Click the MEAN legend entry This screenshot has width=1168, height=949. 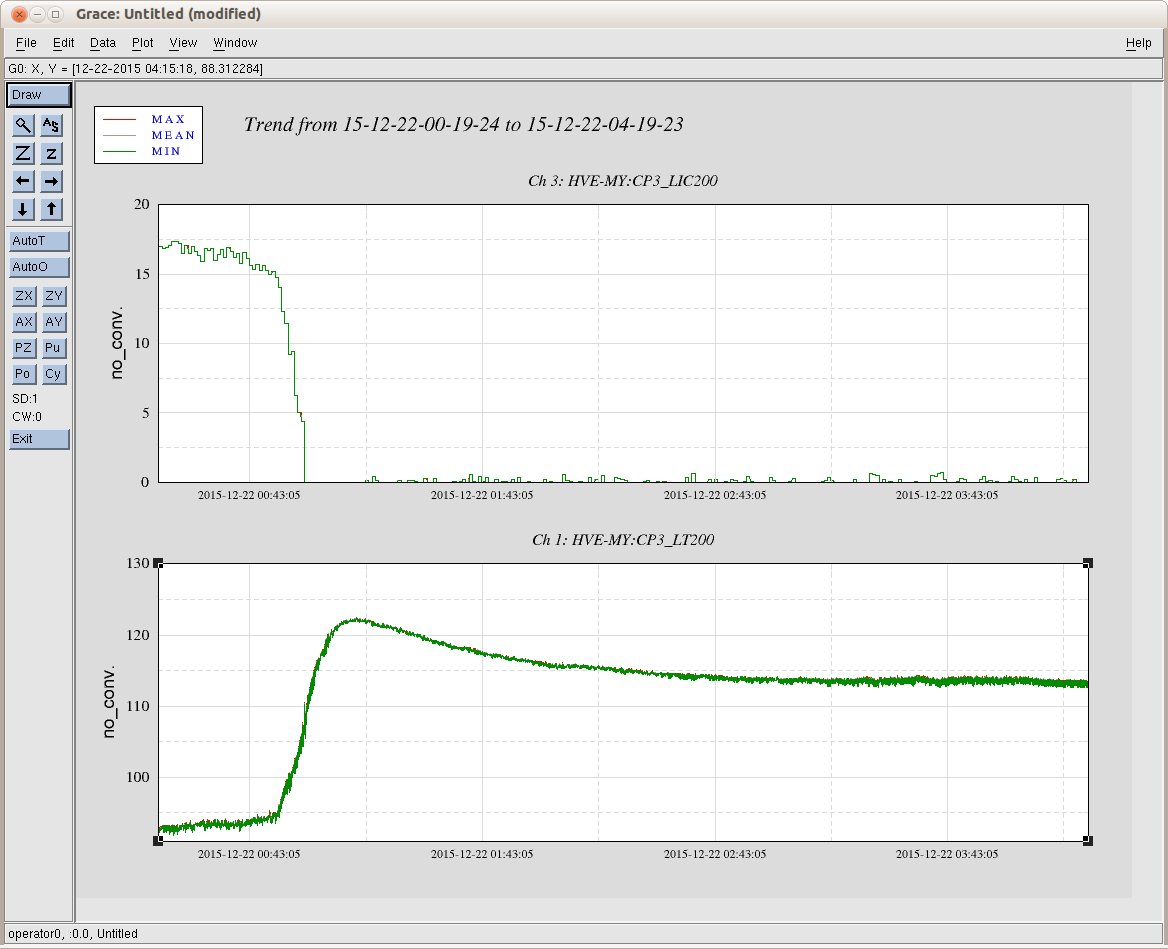point(173,135)
